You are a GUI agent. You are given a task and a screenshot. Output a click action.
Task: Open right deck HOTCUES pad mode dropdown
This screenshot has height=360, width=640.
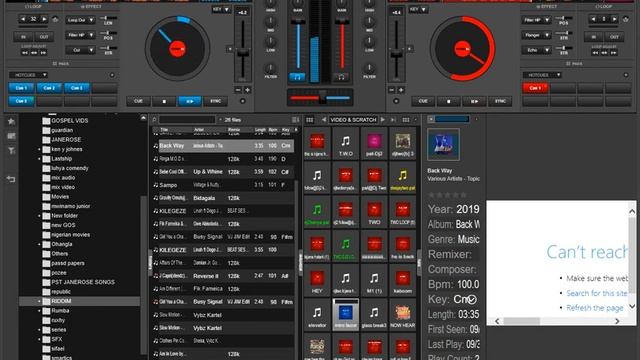(542, 75)
